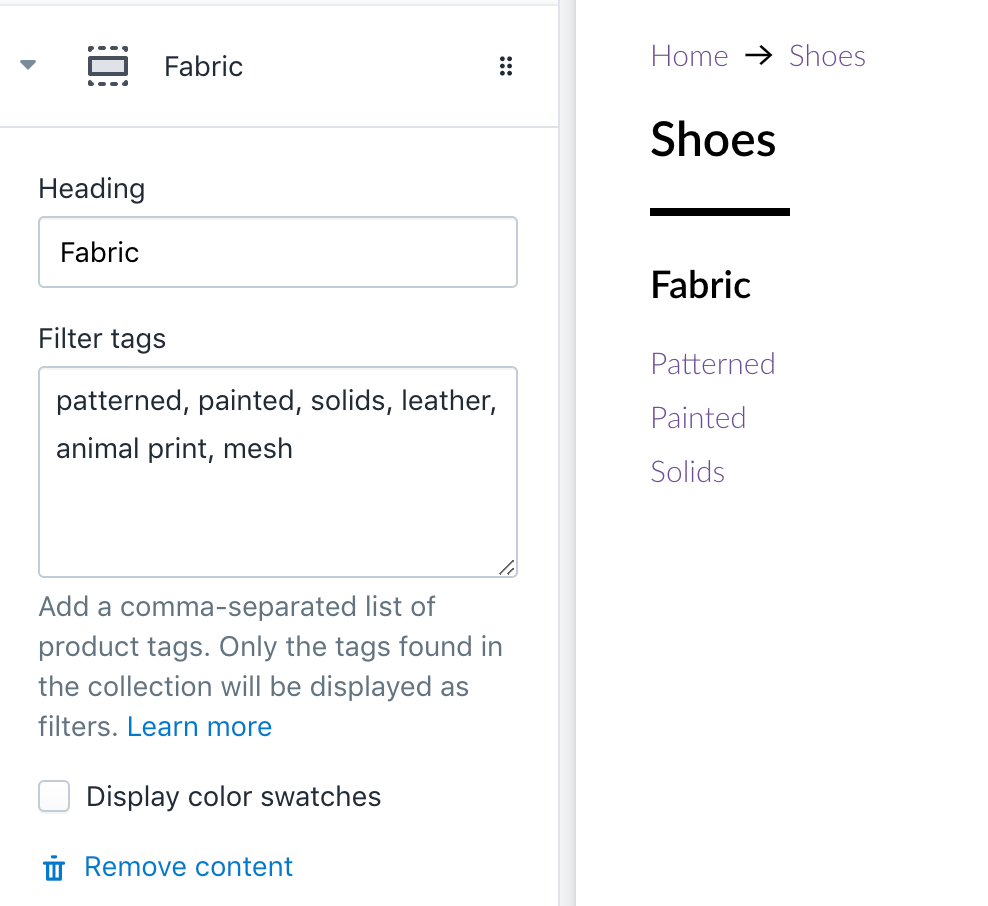Viewport: 988px width, 906px height.
Task: Select the Painted filter link
Action: (x=698, y=417)
